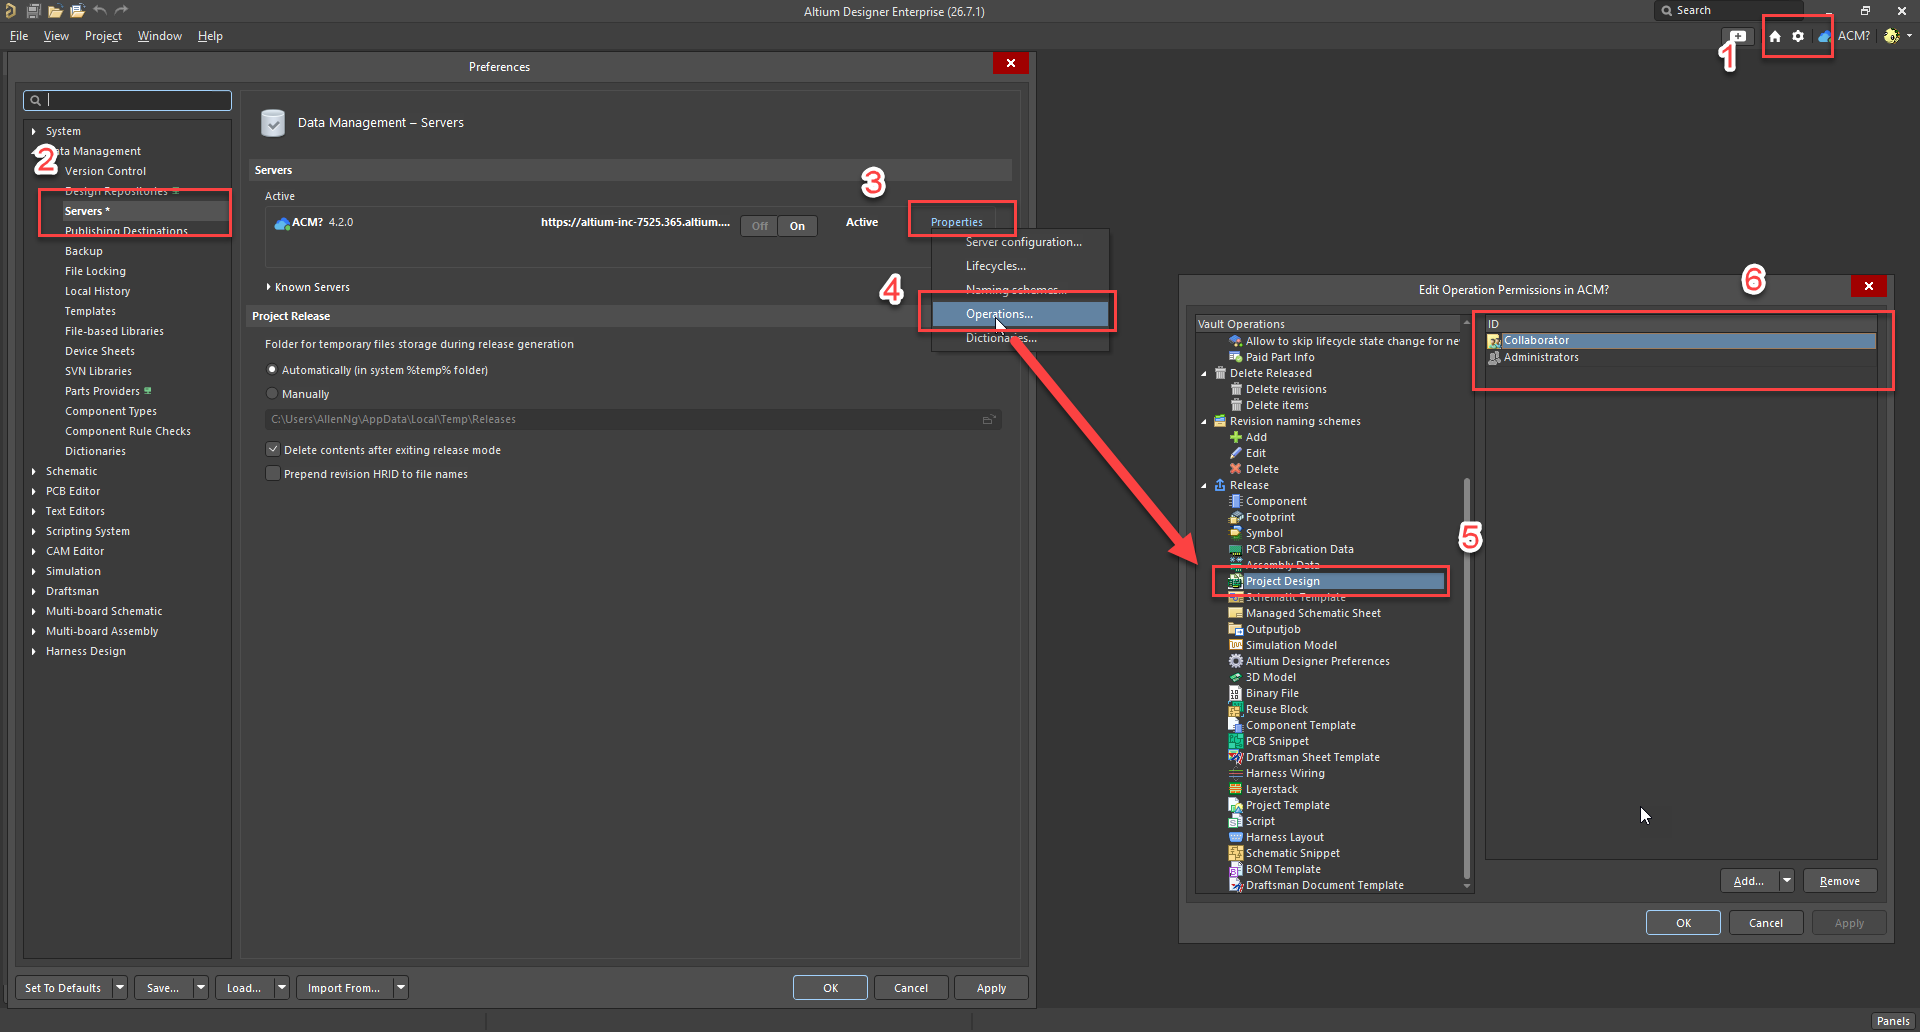This screenshot has height=1032, width=1920.
Task: Click Remove in the permissions dialog
Action: coord(1840,881)
